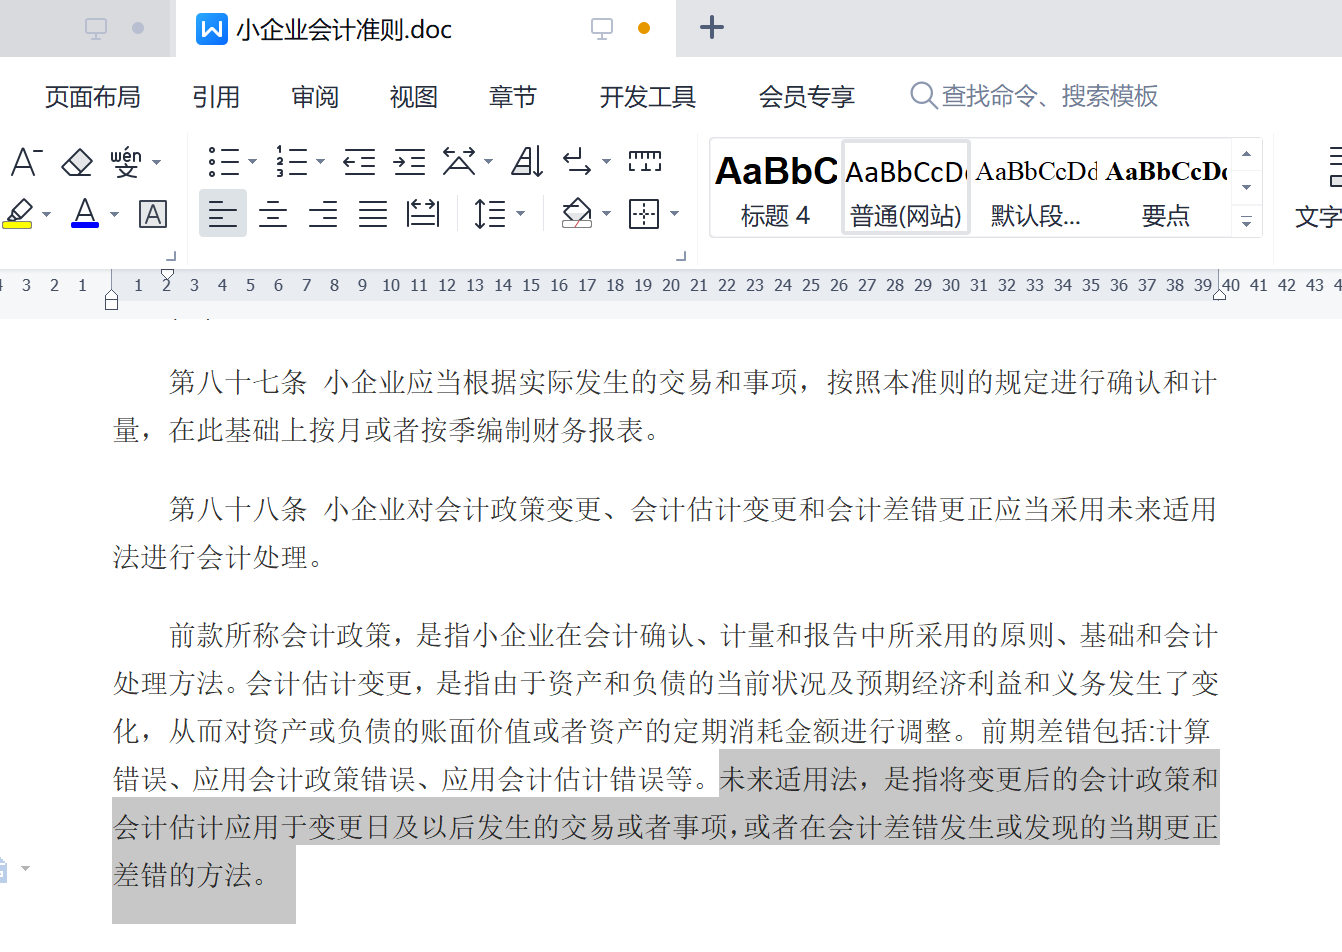Expand the line spacing dropdown arrow
This screenshot has height=952, width=1342.
(x=520, y=214)
